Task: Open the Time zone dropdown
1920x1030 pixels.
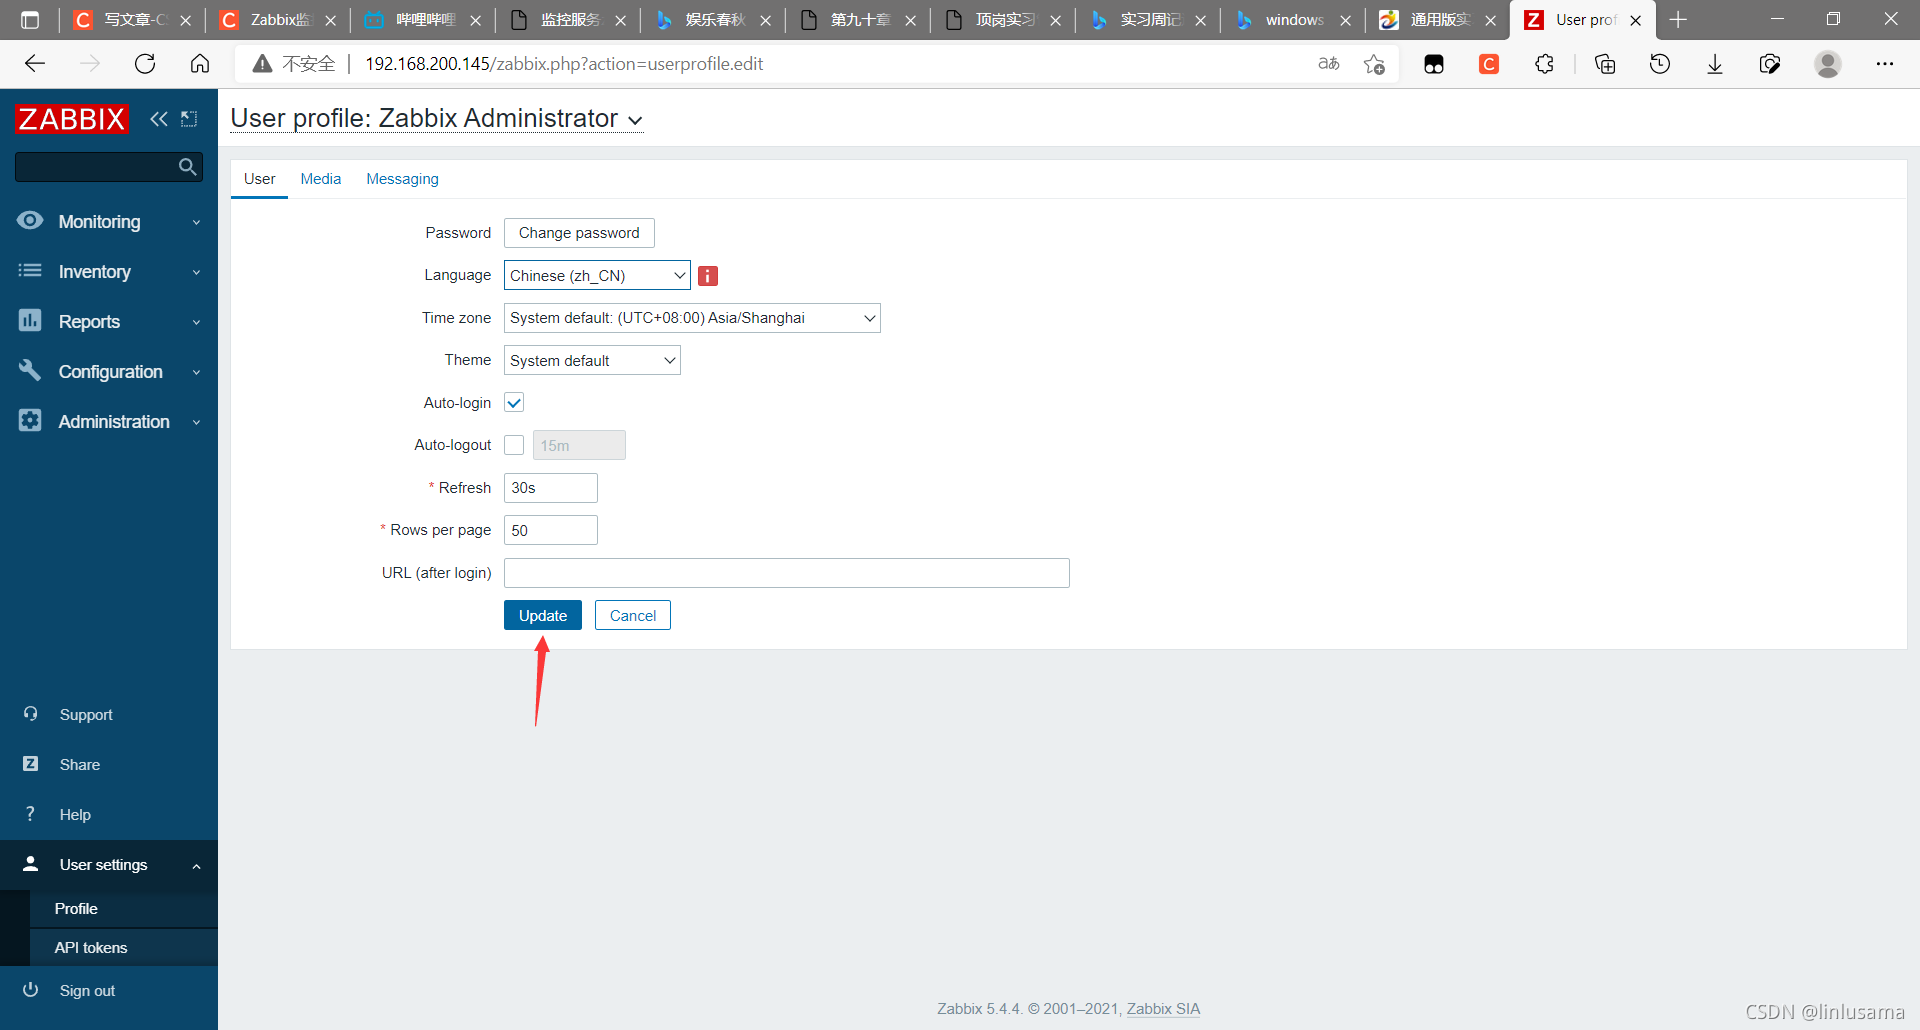Action: tap(692, 318)
